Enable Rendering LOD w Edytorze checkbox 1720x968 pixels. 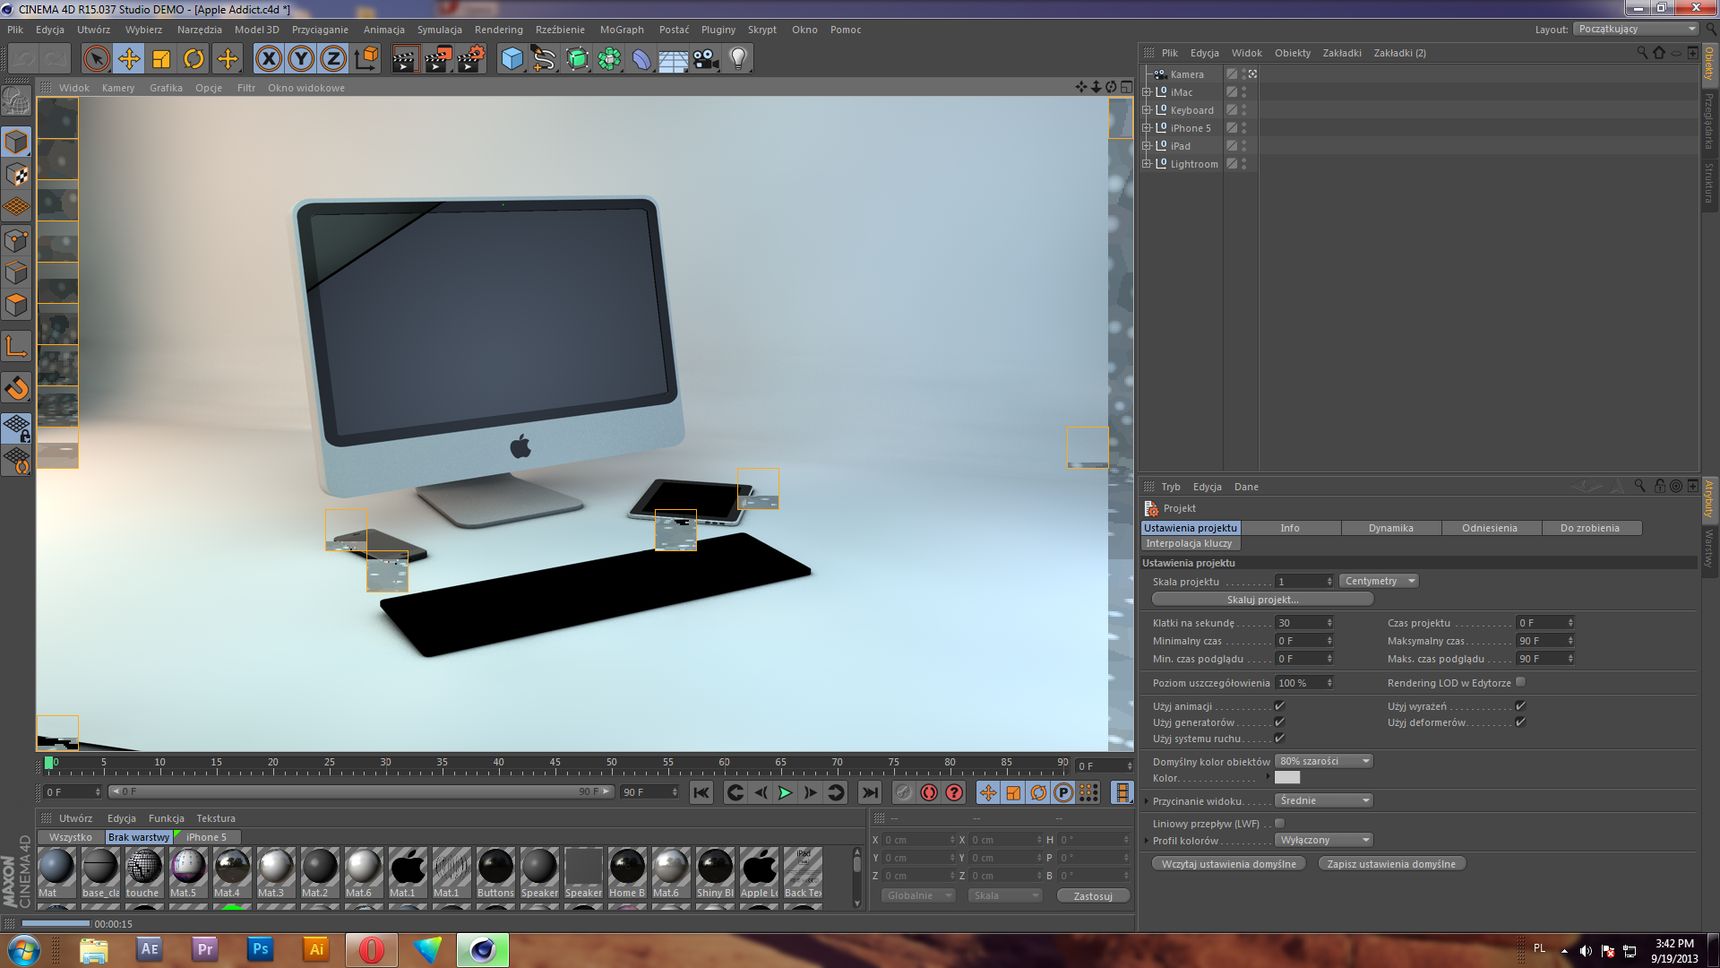(1520, 682)
